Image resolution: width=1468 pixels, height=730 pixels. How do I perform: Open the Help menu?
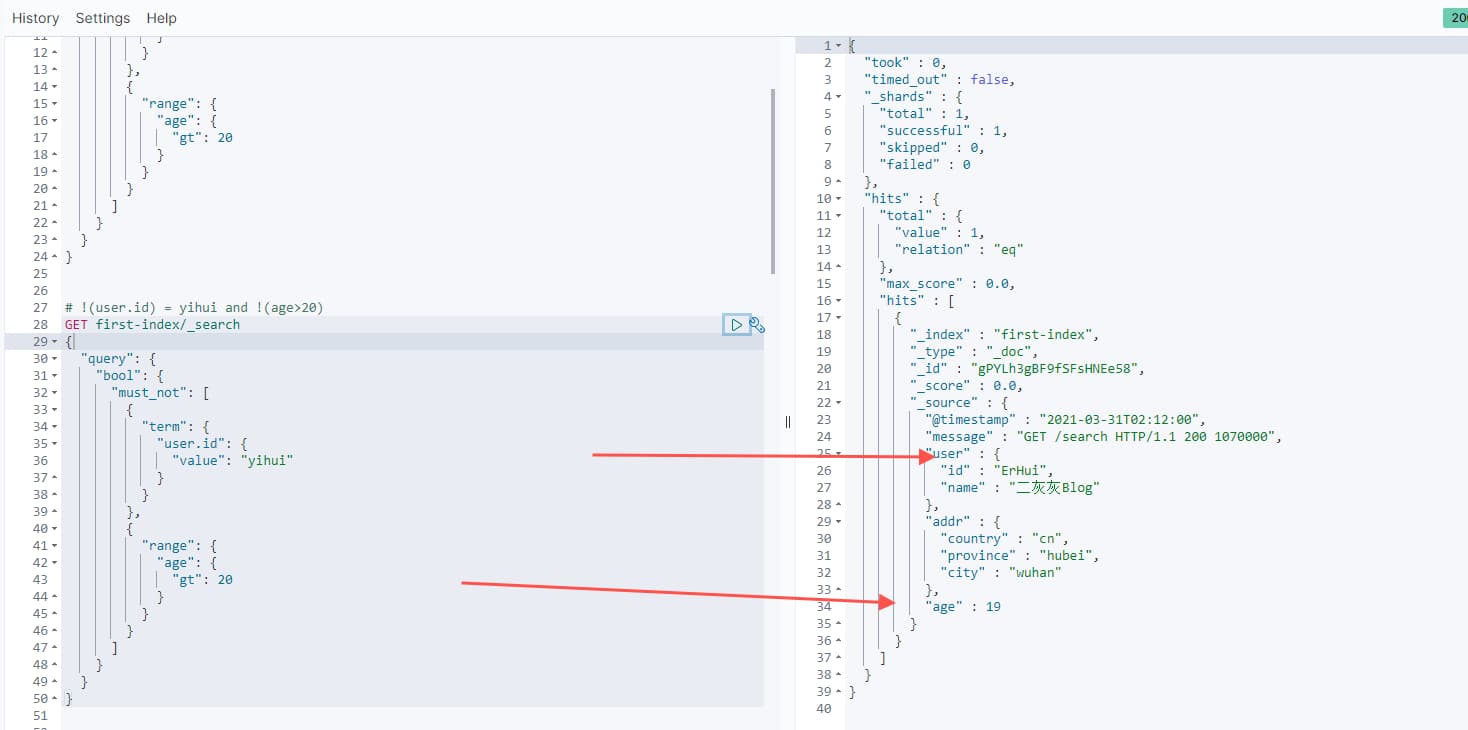pos(161,18)
